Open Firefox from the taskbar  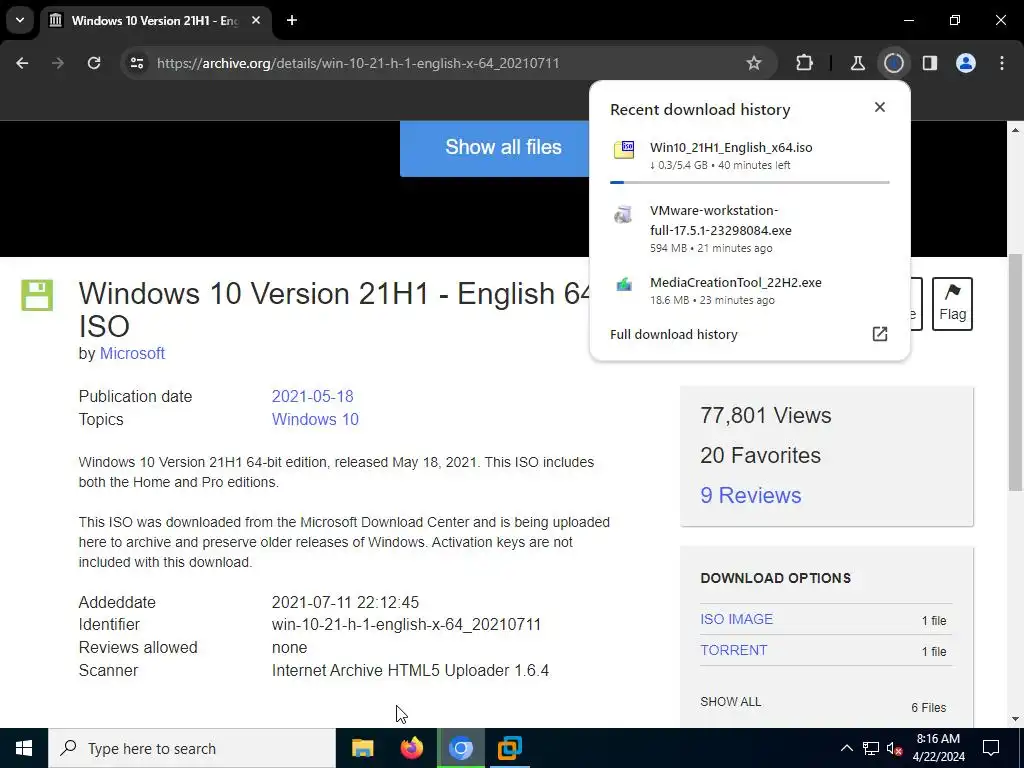pyautogui.click(x=411, y=748)
